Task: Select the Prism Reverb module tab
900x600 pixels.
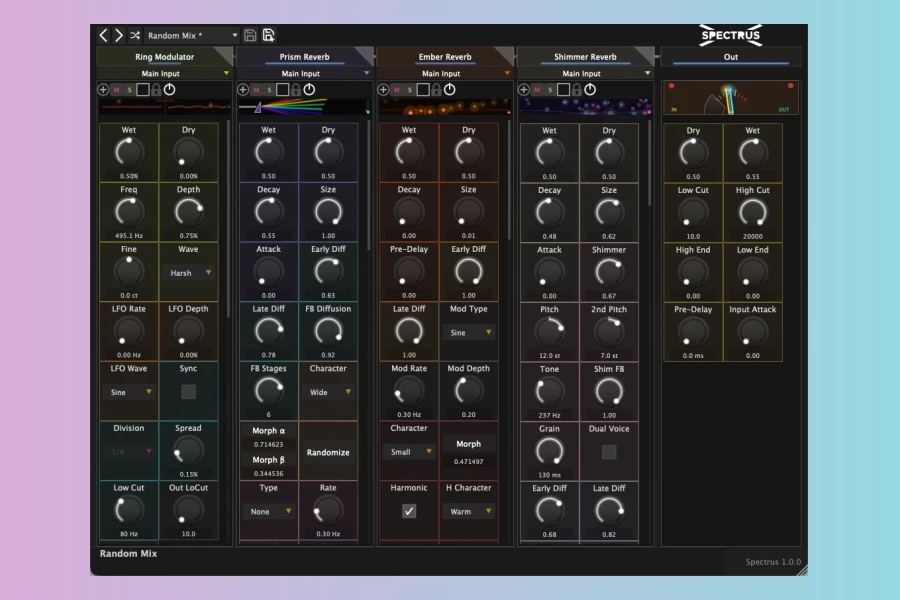Action: [x=304, y=57]
